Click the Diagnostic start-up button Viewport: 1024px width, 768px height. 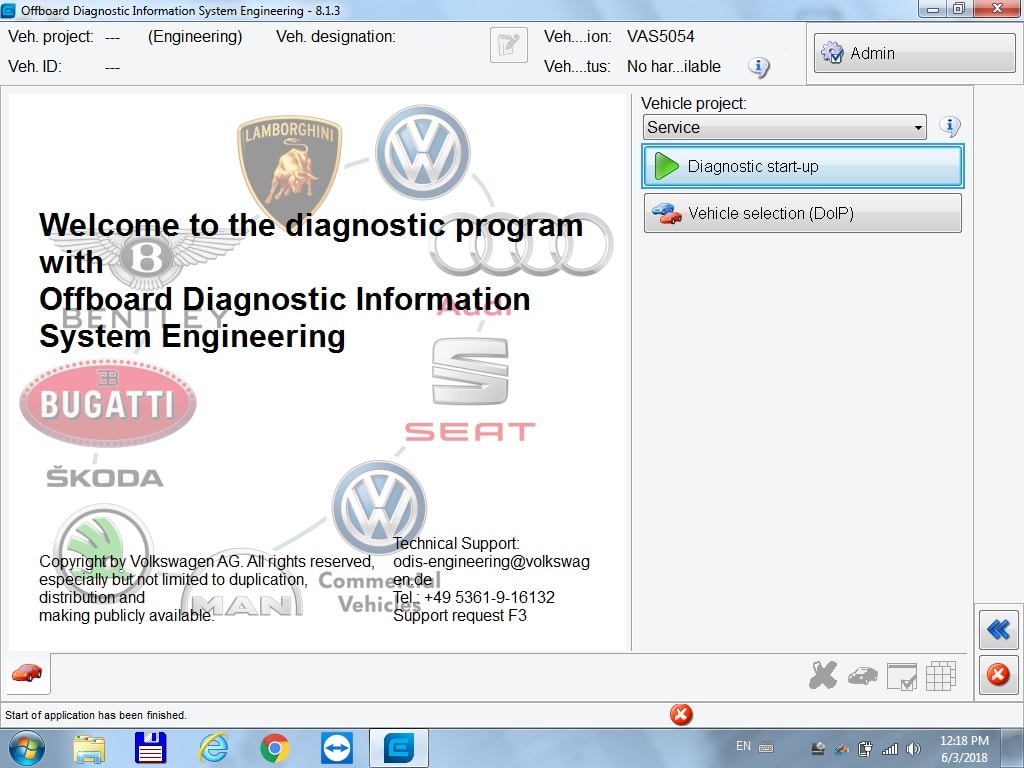pos(803,167)
